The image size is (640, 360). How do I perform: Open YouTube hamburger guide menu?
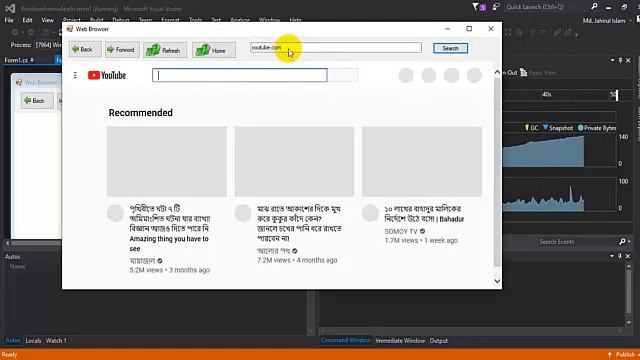75,75
